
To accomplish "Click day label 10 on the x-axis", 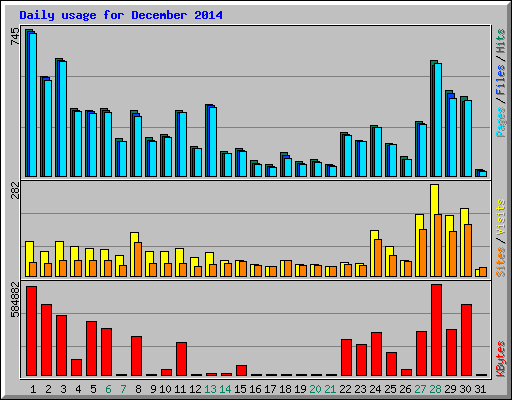I will pos(165,389).
